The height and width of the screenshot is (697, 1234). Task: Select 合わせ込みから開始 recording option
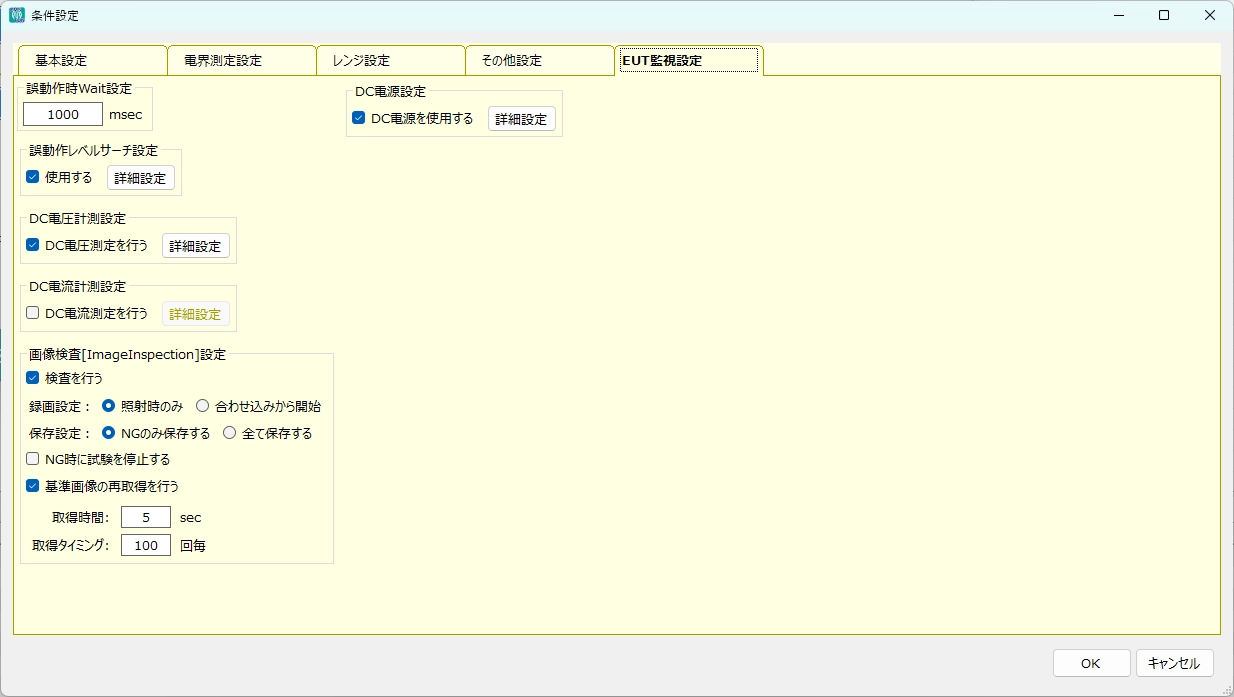[x=203, y=406]
